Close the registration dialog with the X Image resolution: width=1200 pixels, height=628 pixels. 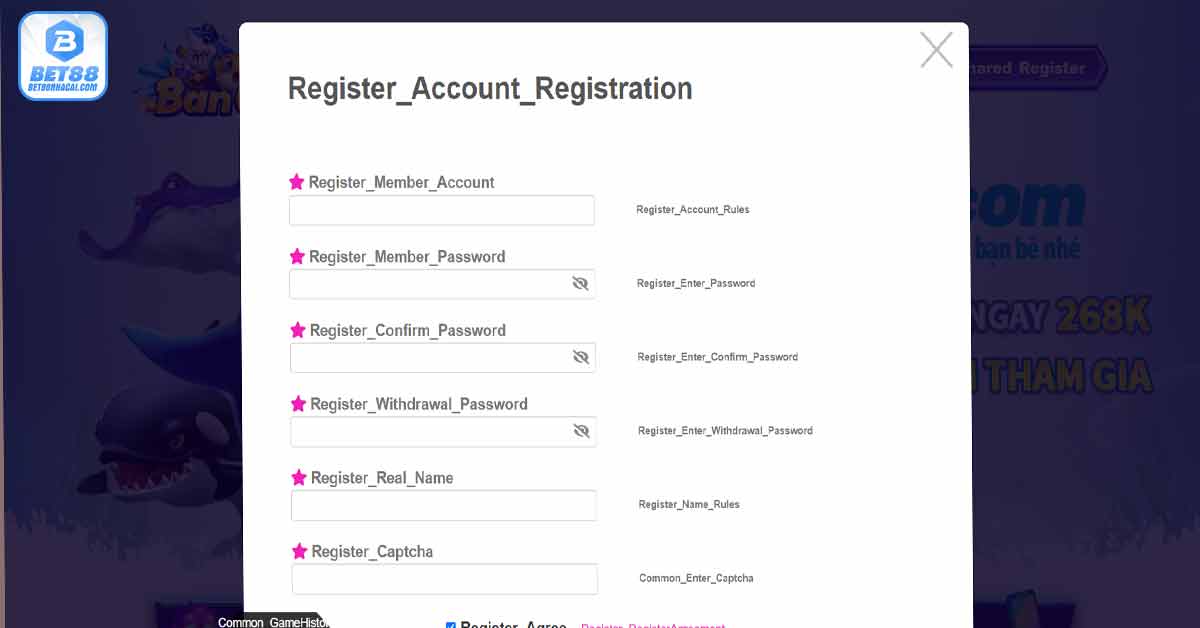936,50
